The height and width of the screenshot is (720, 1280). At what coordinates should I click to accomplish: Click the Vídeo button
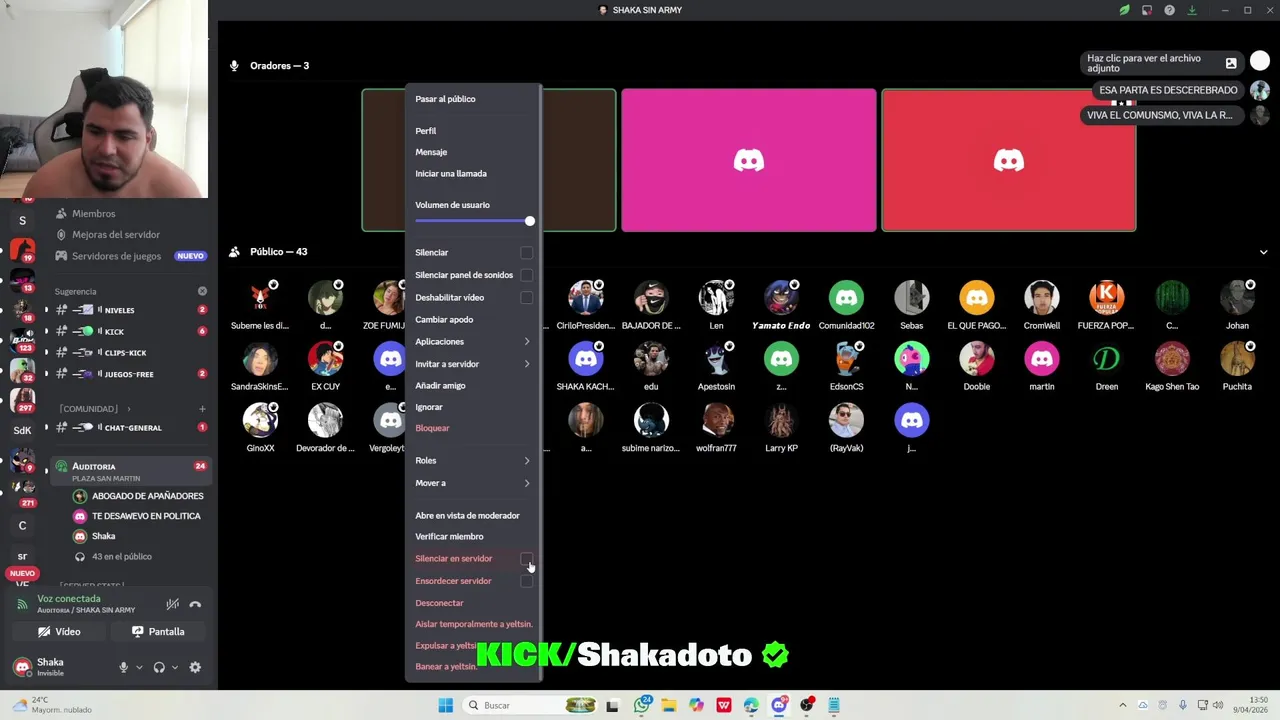pyautogui.click(x=59, y=632)
